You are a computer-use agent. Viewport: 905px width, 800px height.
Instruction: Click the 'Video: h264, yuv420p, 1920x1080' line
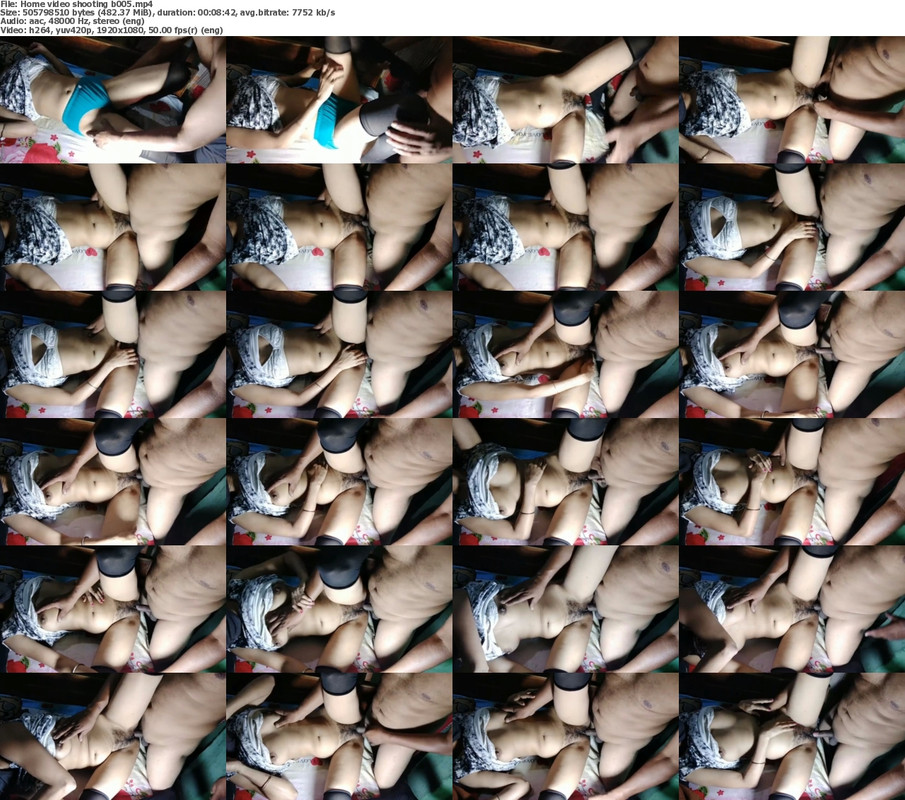111,30
